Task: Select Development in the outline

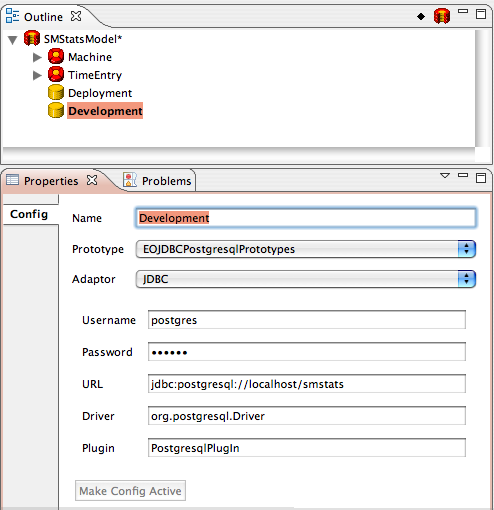Action: point(105,111)
